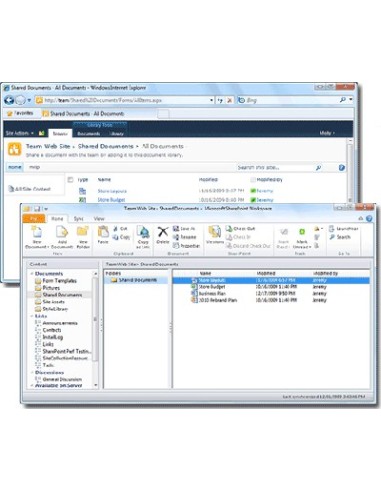
Task: Open the Documents tab under Library Tools
Action: [89, 134]
